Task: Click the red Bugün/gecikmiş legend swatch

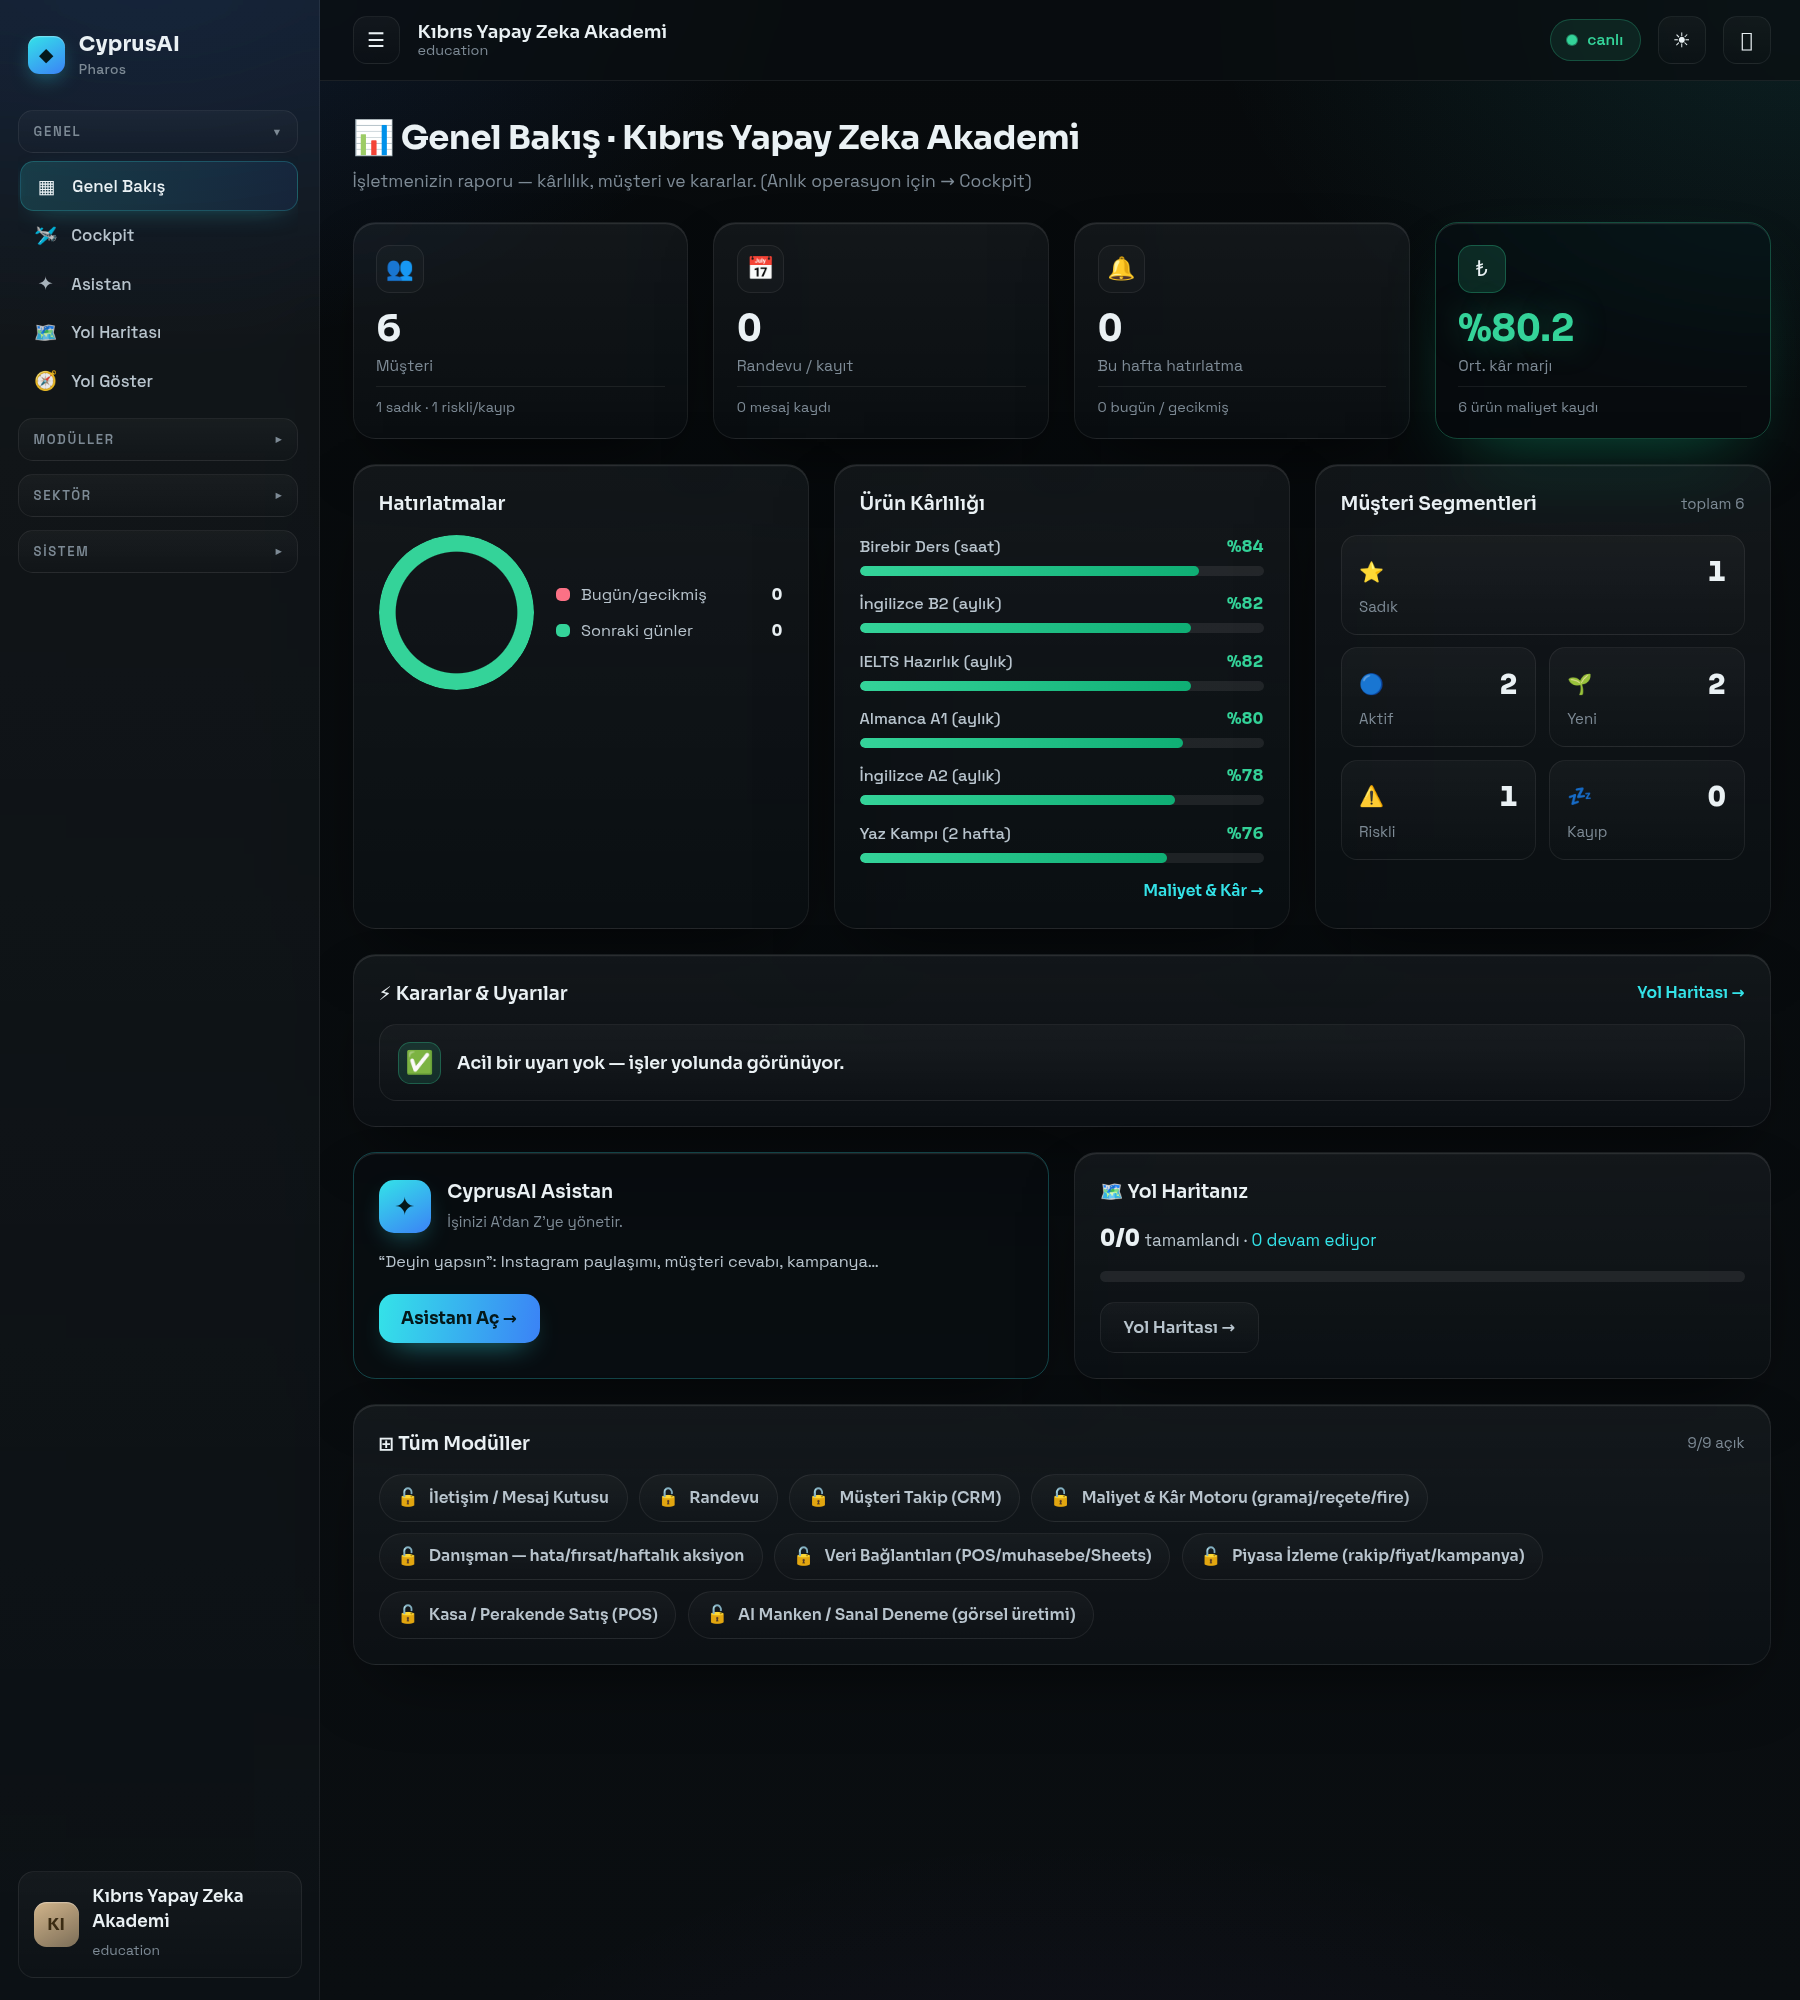Action: tap(563, 595)
